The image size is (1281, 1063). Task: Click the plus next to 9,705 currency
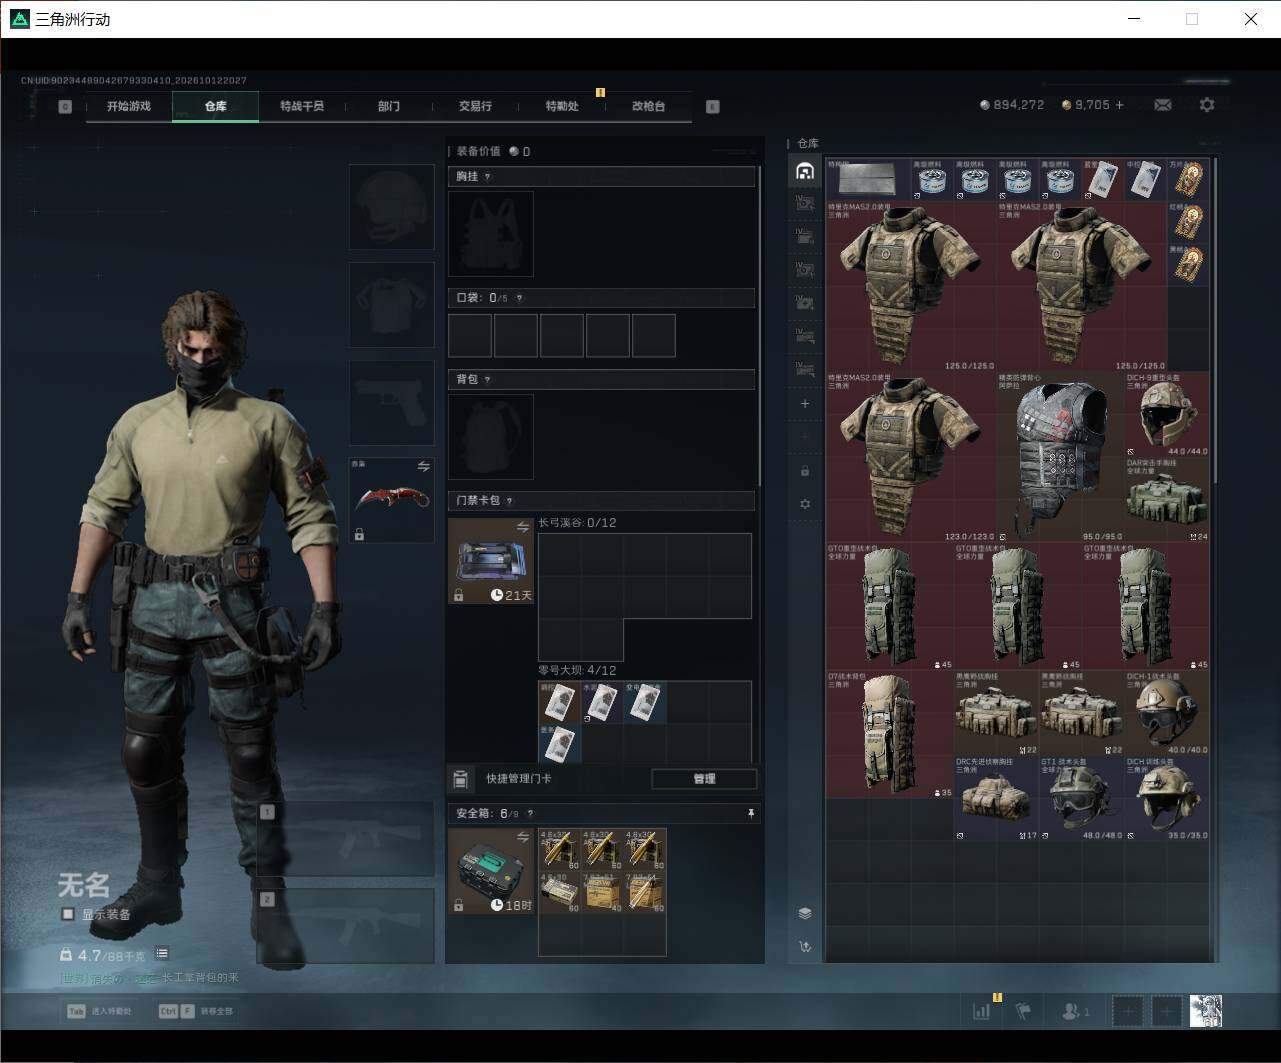pyautogui.click(x=1119, y=105)
